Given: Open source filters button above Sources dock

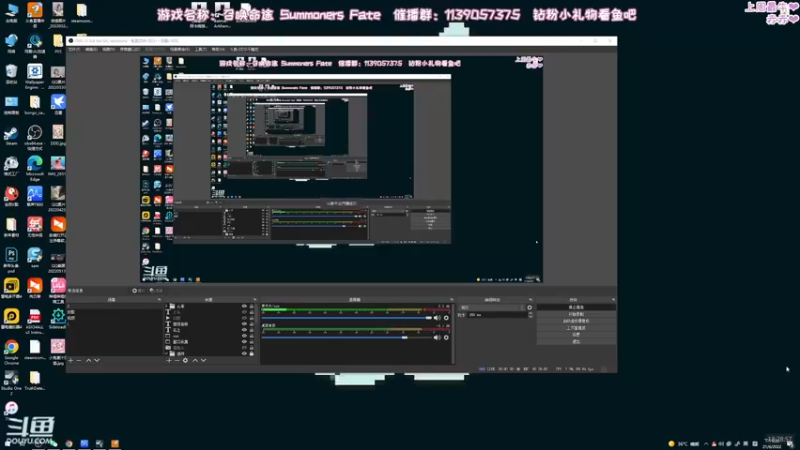Looking at the screenshot, I should (156, 290).
